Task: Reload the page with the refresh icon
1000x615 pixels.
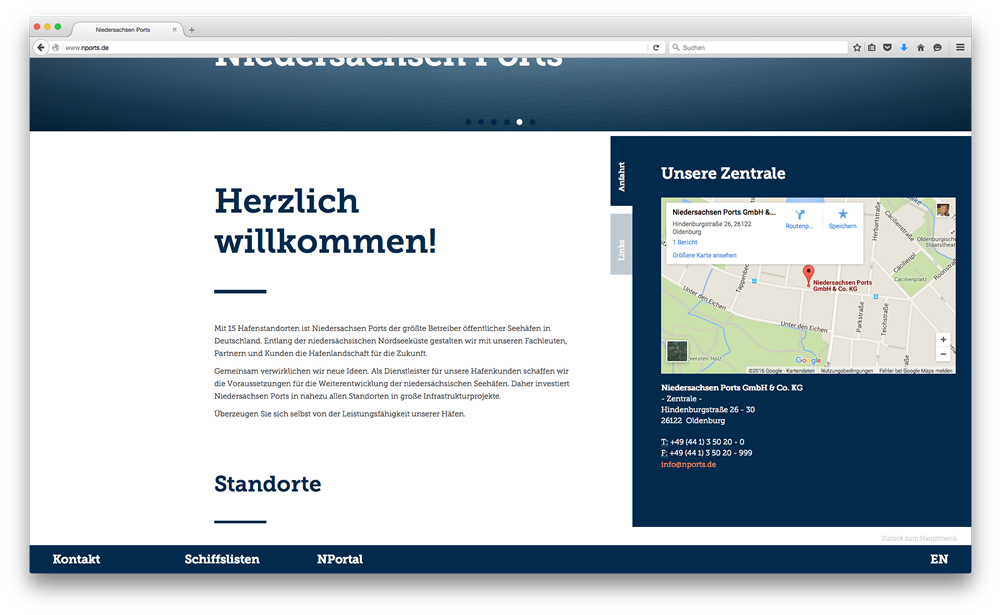Action: click(656, 47)
